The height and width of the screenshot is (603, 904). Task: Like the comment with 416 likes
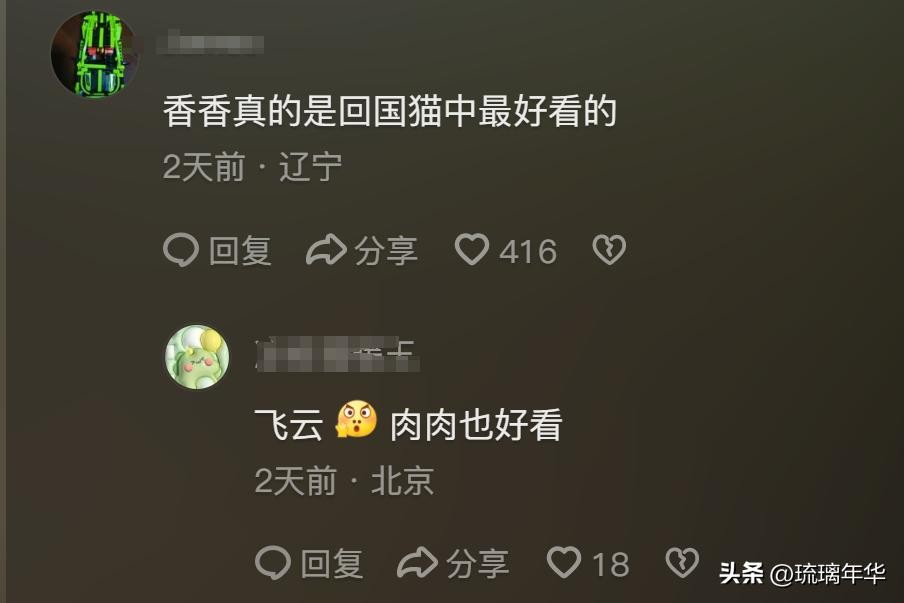[472, 250]
